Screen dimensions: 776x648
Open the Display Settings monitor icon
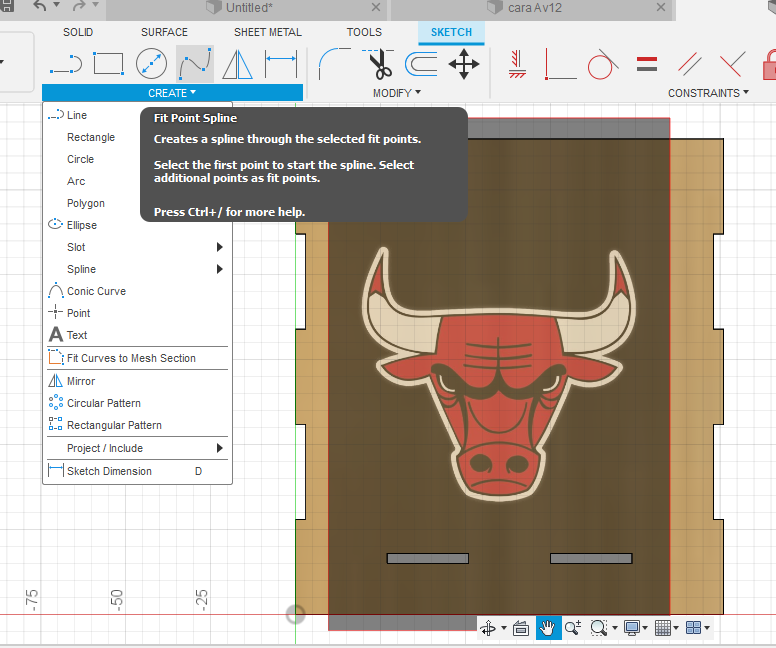coord(632,628)
